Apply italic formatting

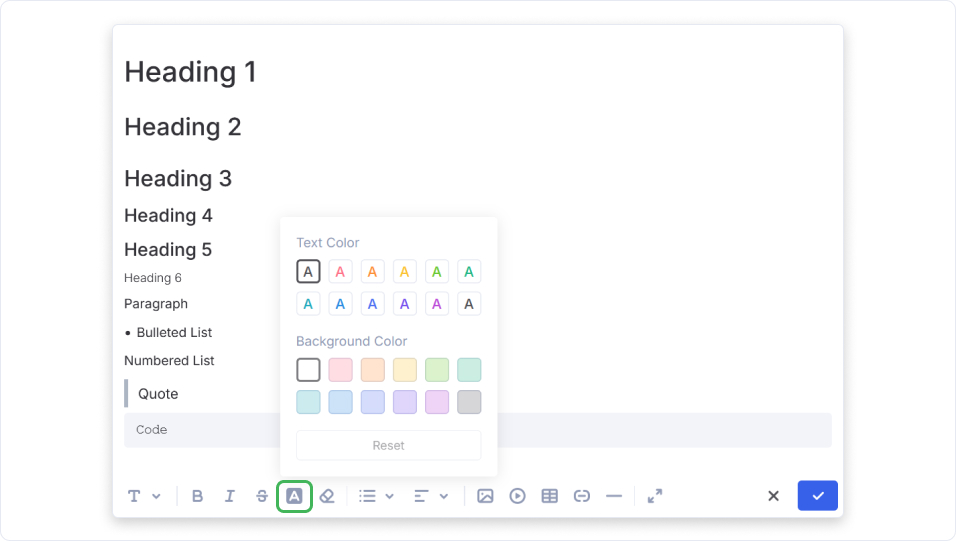click(230, 496)
